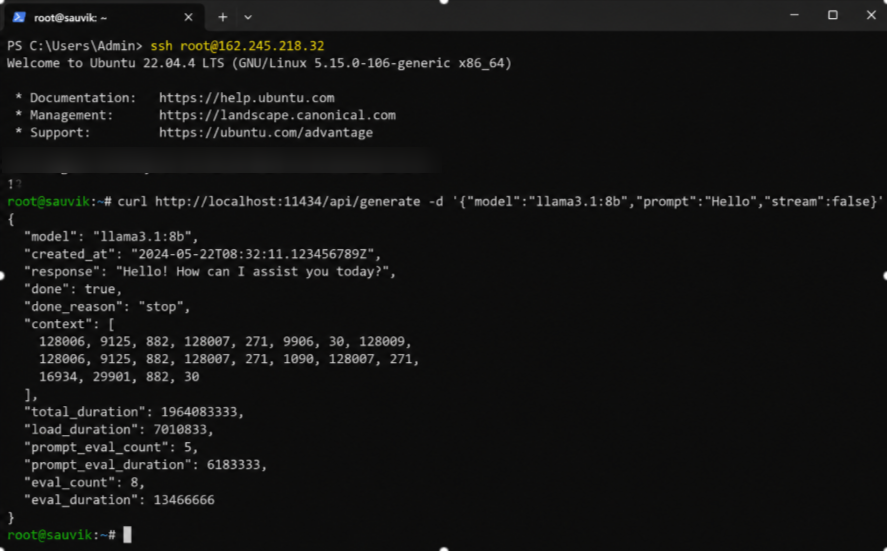Click the "done": true line
Image resolution: width=887 pixels, height=551 pixels.
73,289
